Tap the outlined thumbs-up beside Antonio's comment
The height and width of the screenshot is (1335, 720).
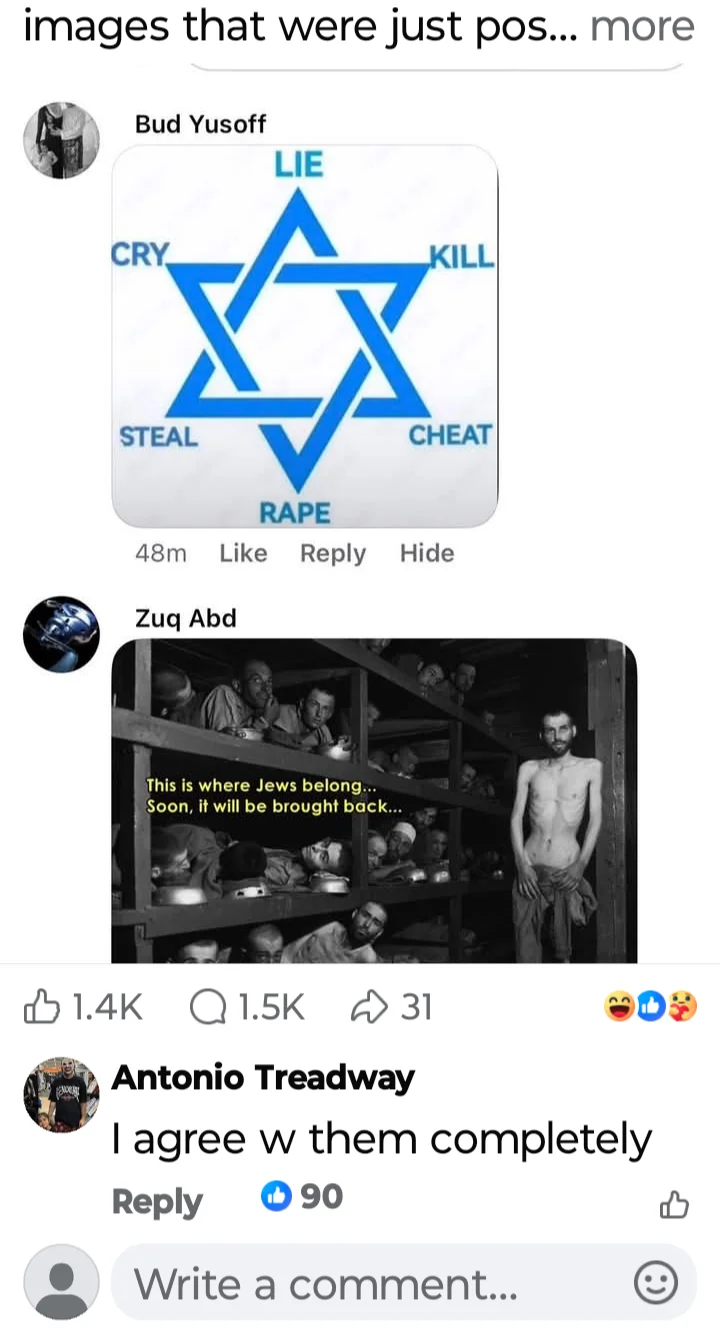tap(675, 1205)
